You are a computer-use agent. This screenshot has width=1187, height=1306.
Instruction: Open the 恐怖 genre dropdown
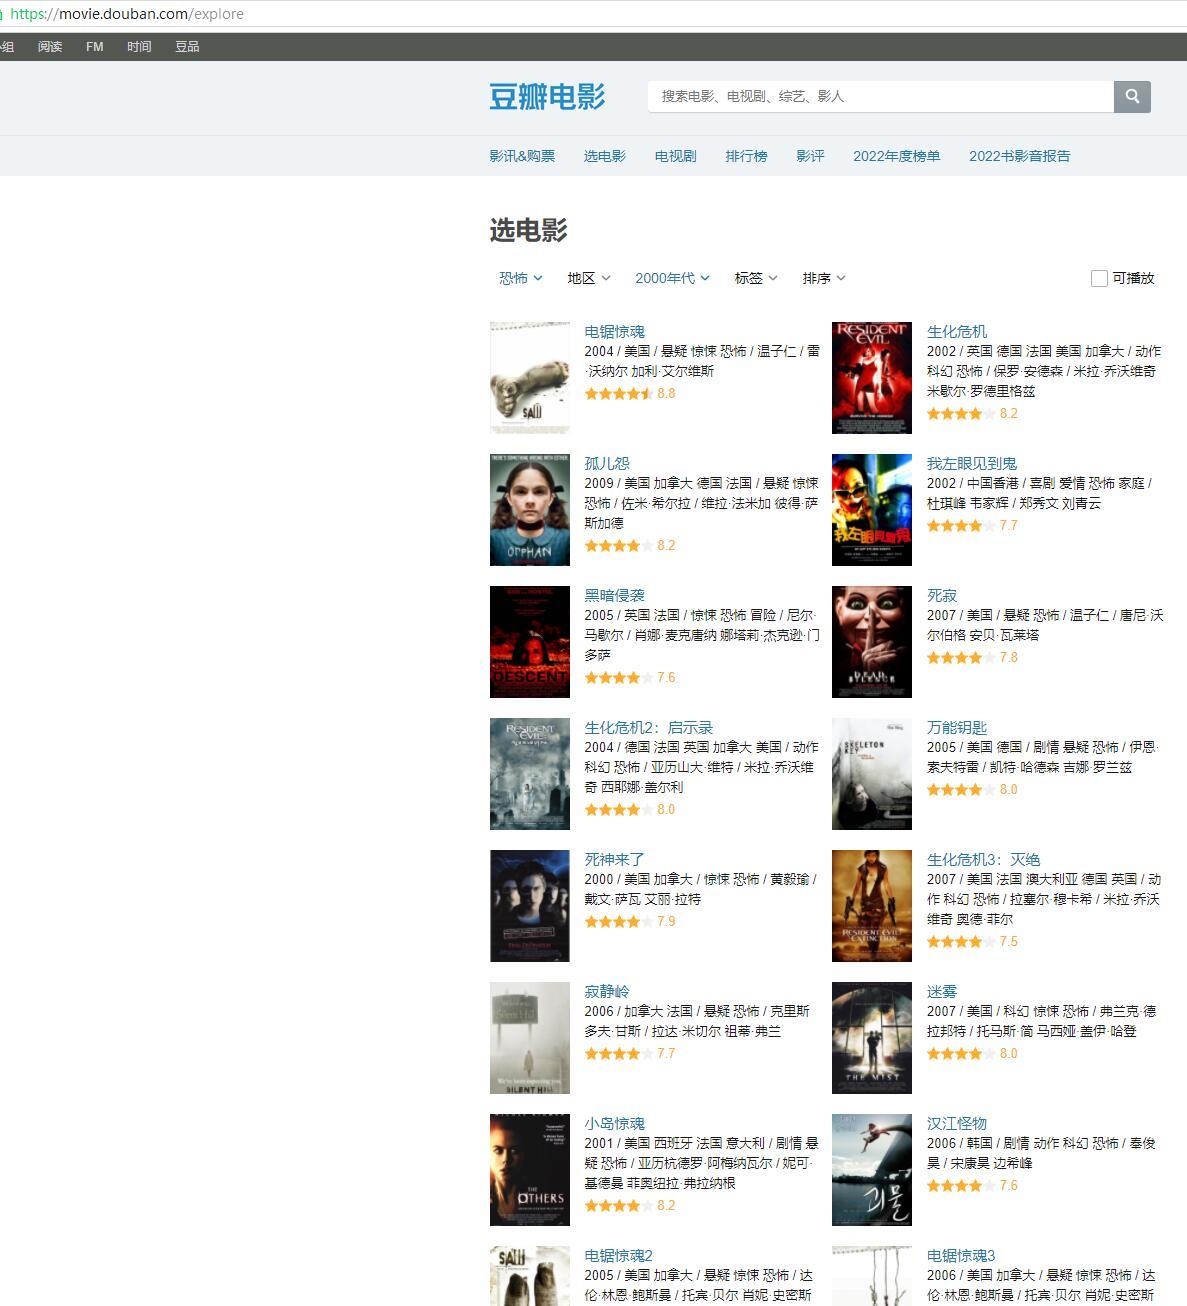tap(521, 278)
